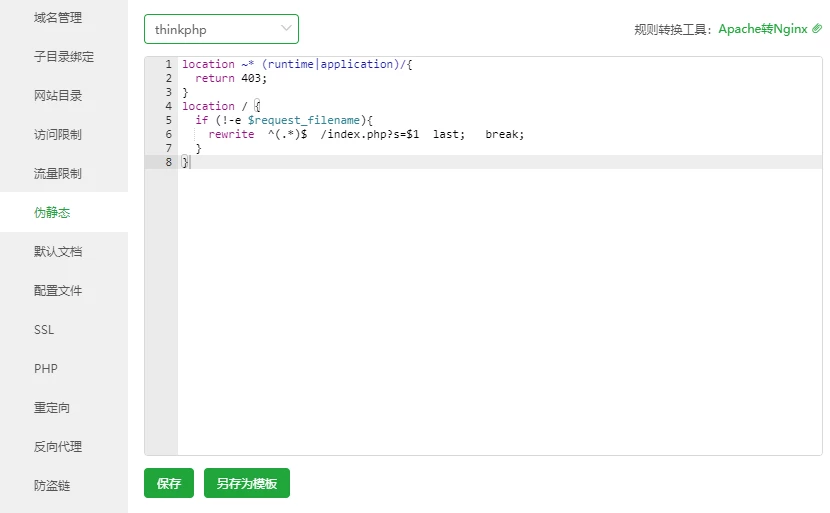
Task: Open the 域名管理 tab
Action: click(58, 18)
